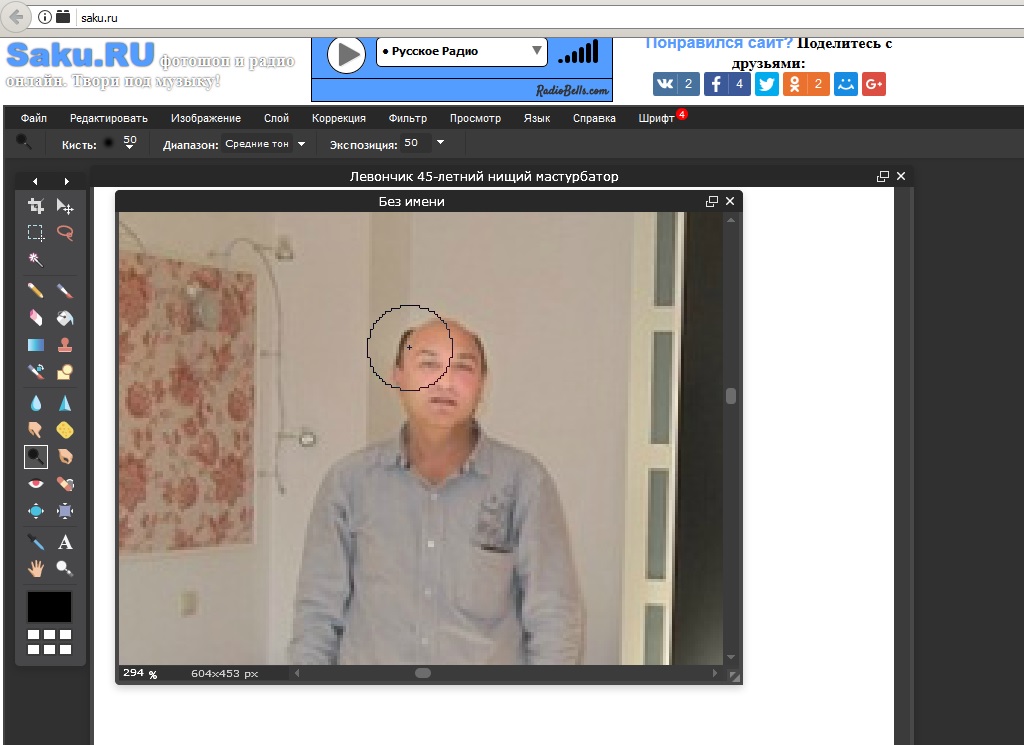Select the Magic Wand tool
1024x745 pixels.
(x=36, y=260)
